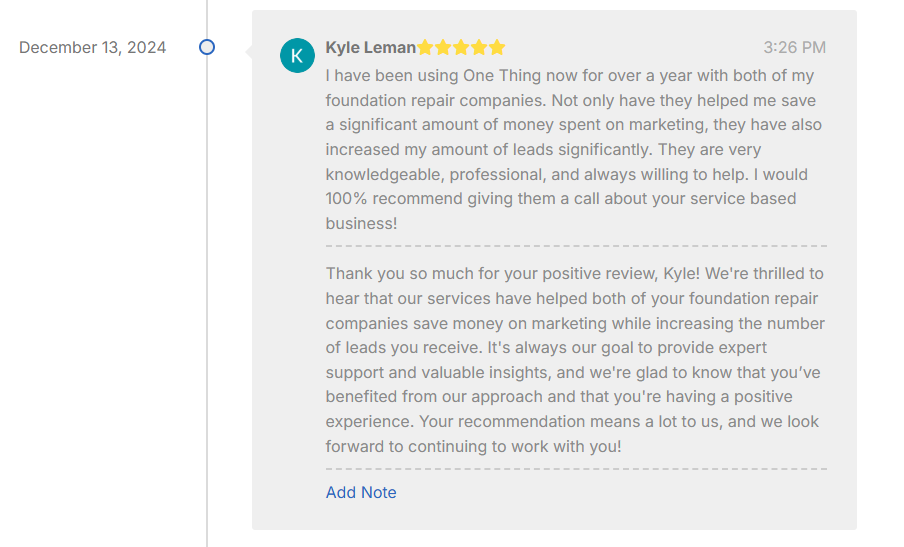The image size is (904, 547).
Task: Click the business reply text paragraph
Action: pos(574,360)
